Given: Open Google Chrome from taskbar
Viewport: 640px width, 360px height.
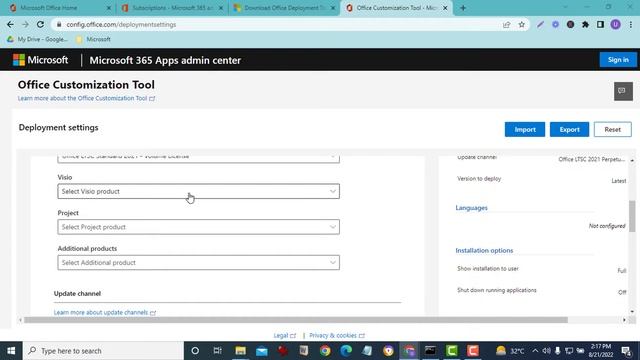Looking at the screenshot, I should [325, 351].
